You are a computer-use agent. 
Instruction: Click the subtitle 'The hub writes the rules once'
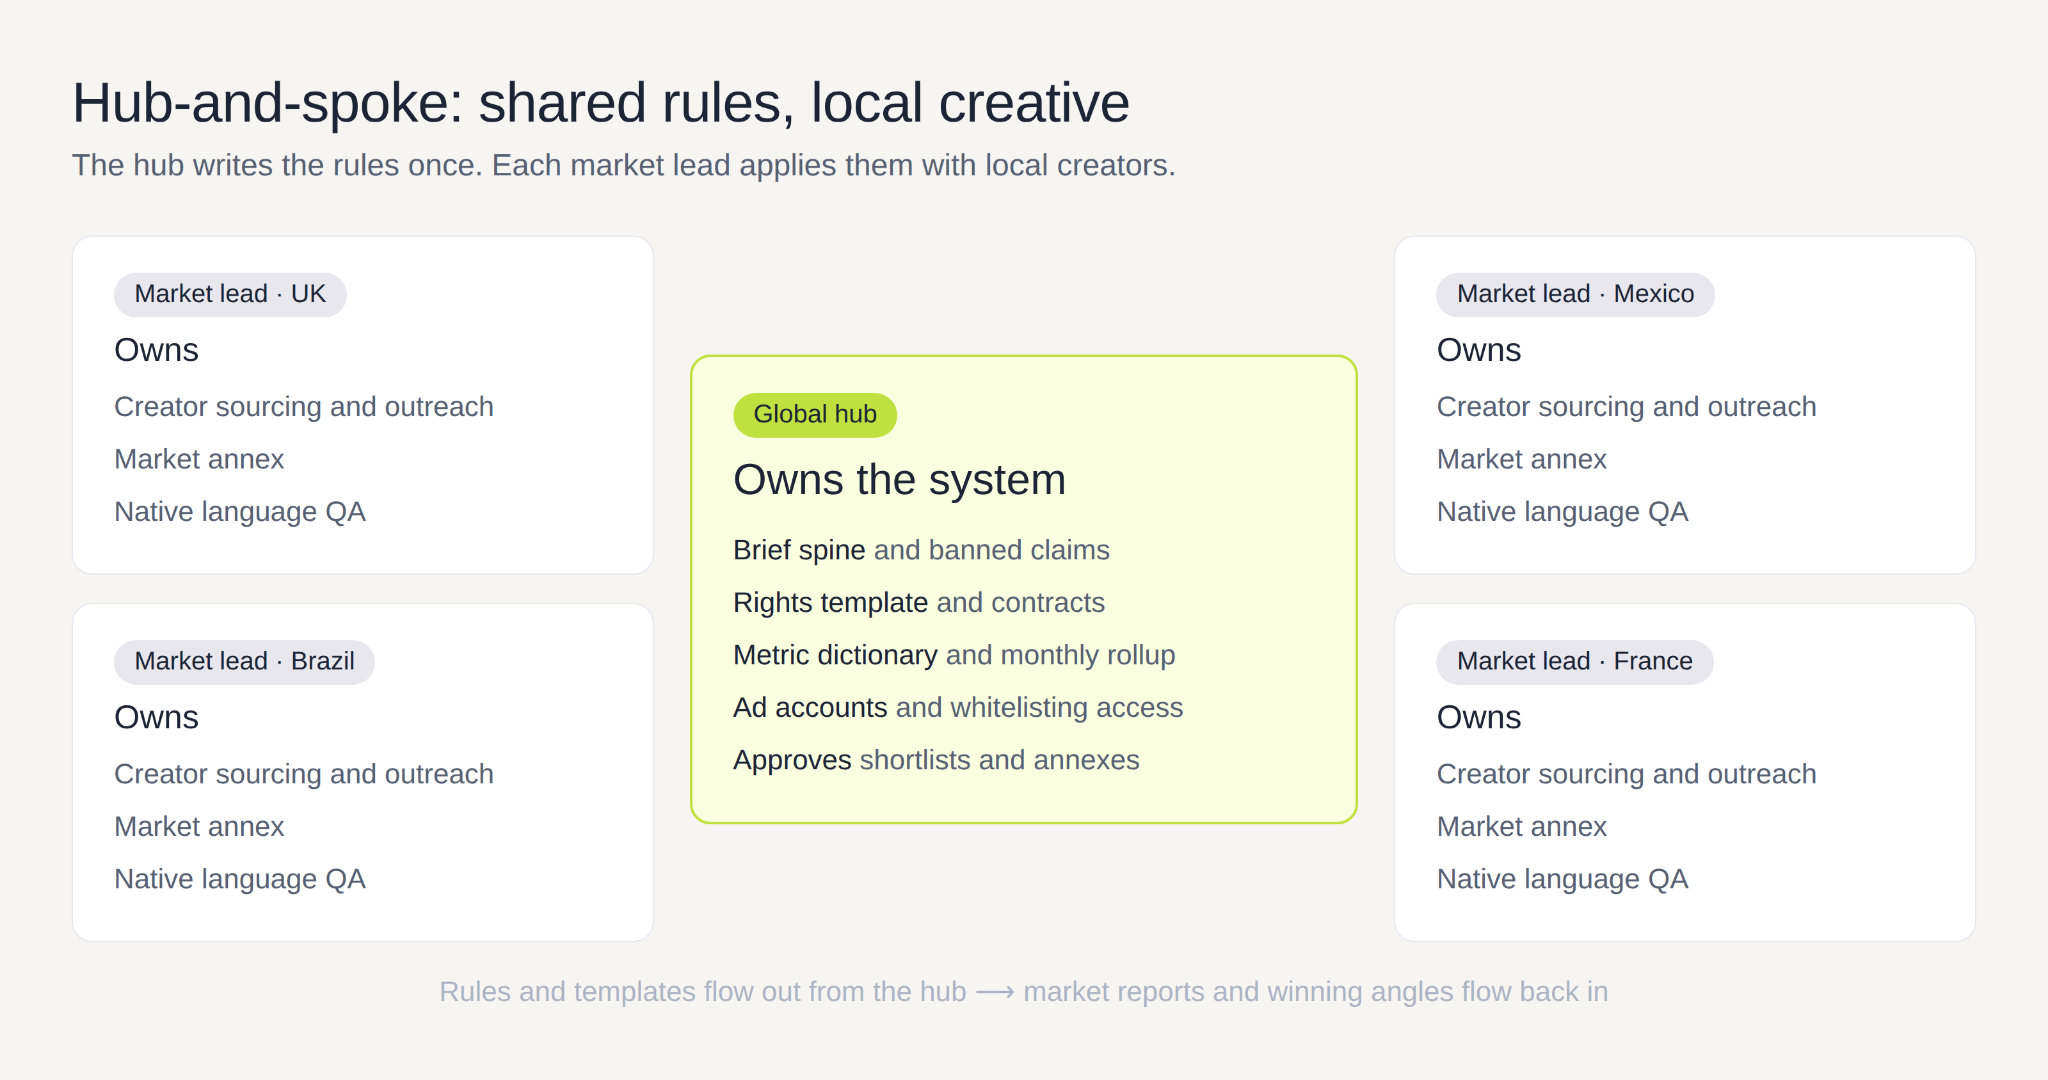click(277, 165)
